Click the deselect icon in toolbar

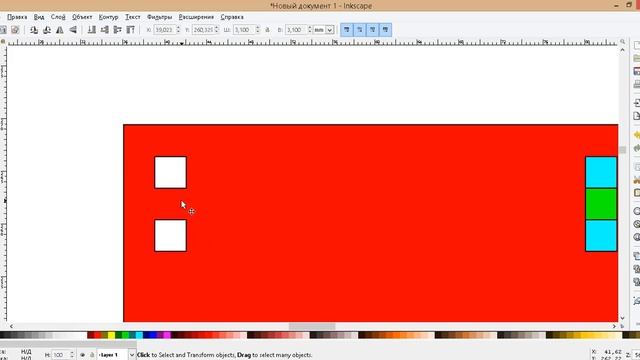(x=15, y=30)
